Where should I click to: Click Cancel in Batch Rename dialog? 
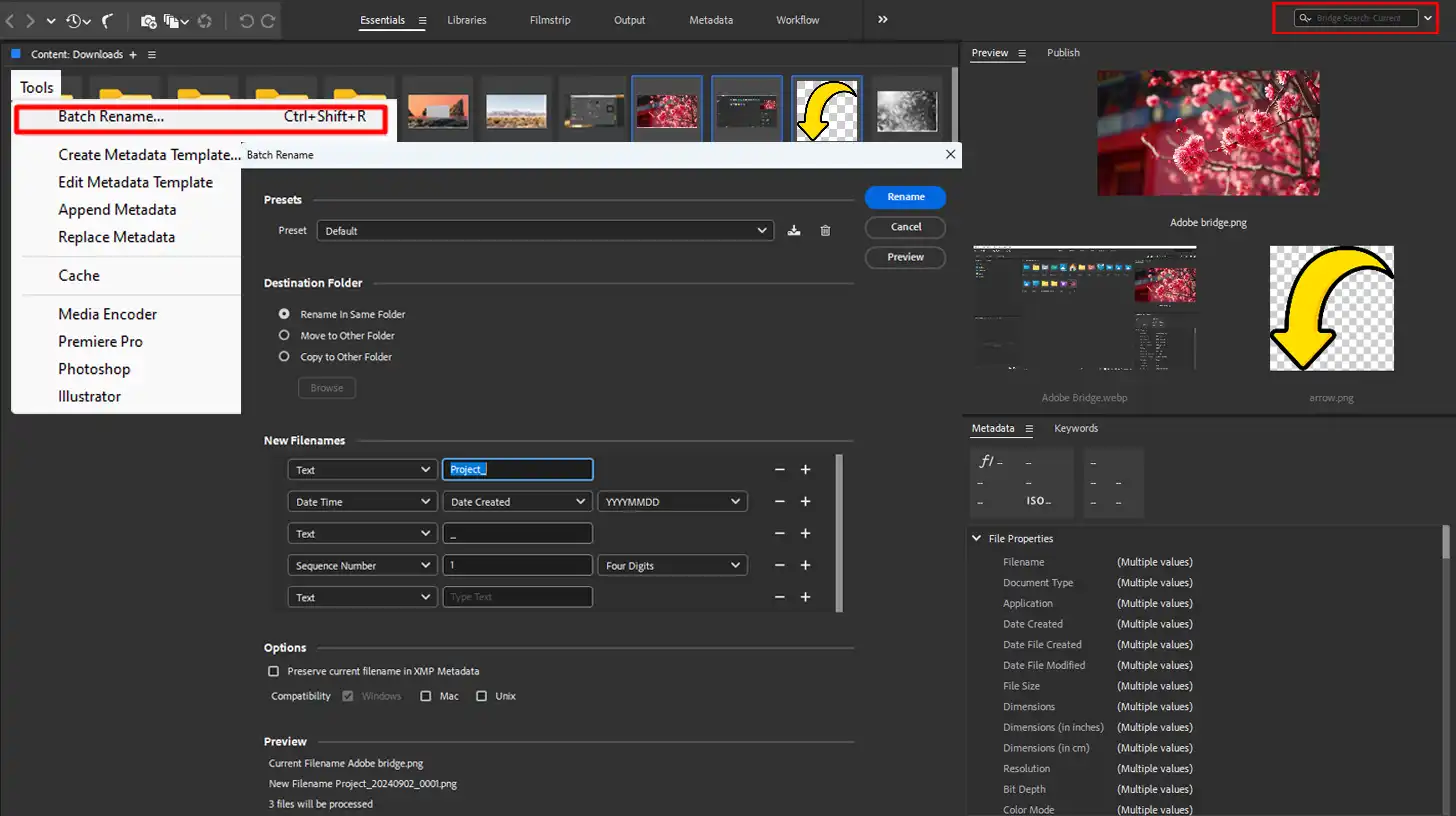click(906, 227)
